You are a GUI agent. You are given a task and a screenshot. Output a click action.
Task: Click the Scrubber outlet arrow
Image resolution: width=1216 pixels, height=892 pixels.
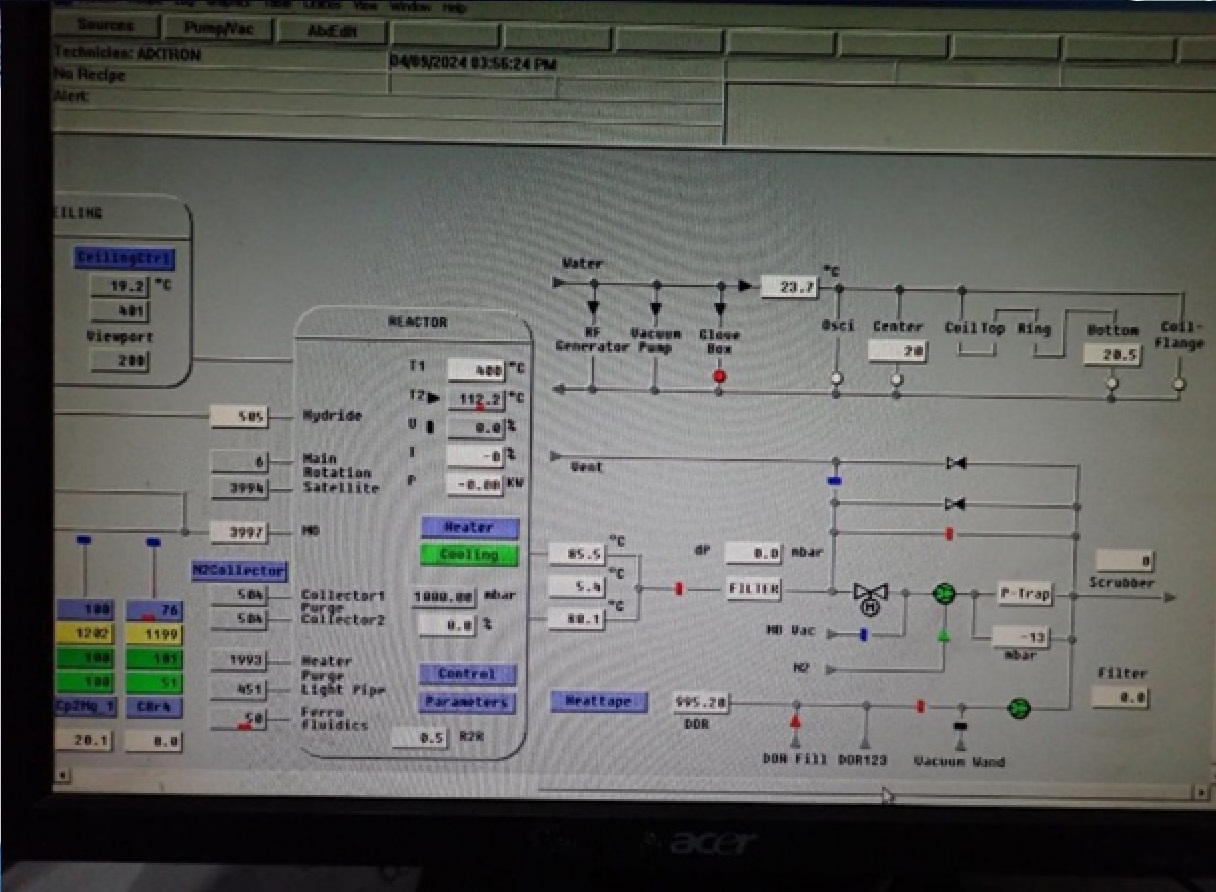1169,597
